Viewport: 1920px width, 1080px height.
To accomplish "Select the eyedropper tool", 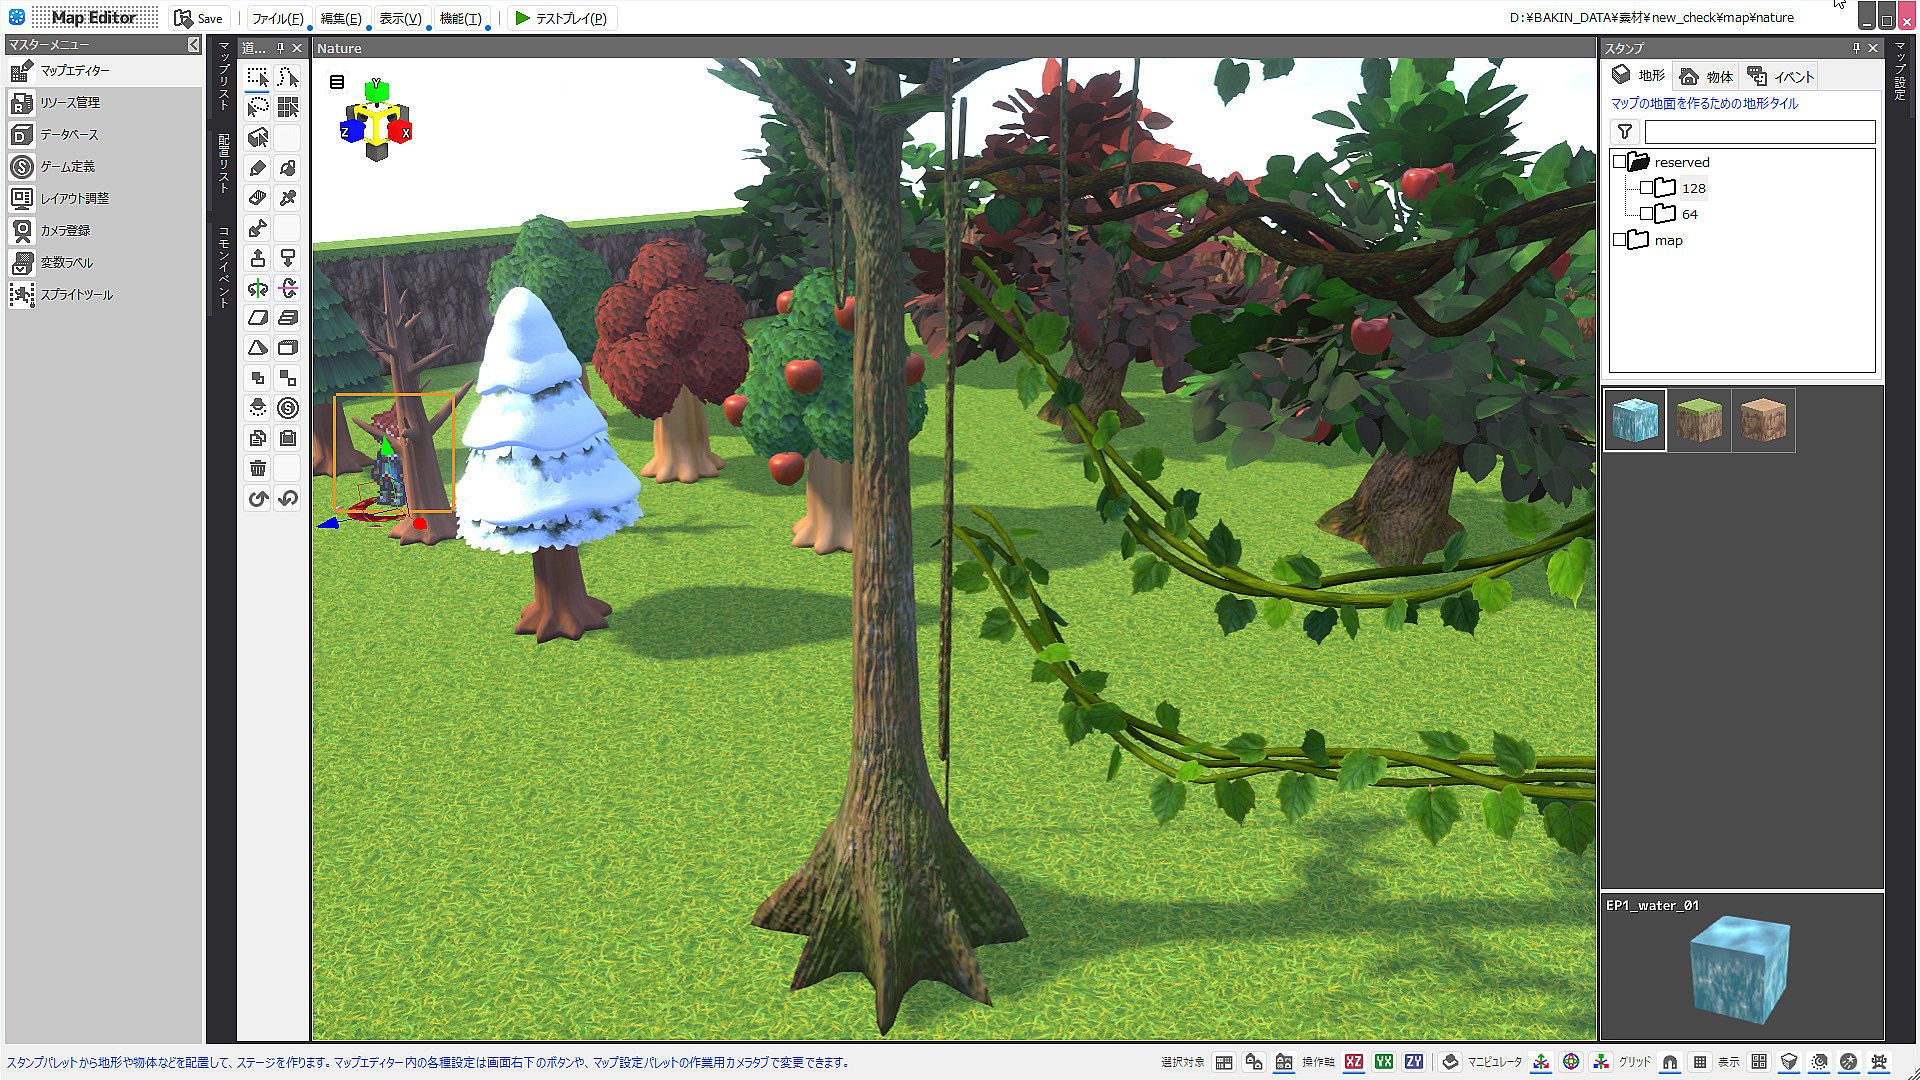I will pyautogui.click(x=288, y=198).
